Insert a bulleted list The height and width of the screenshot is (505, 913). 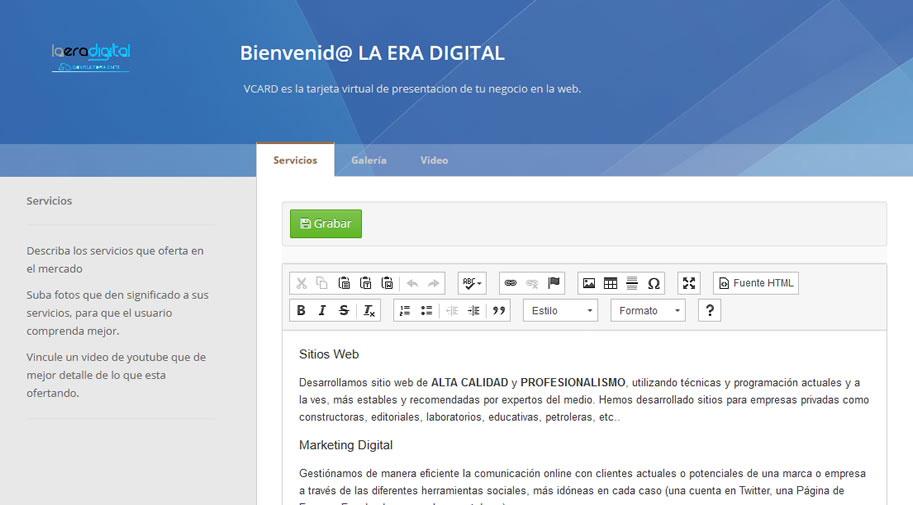(427, 311)
